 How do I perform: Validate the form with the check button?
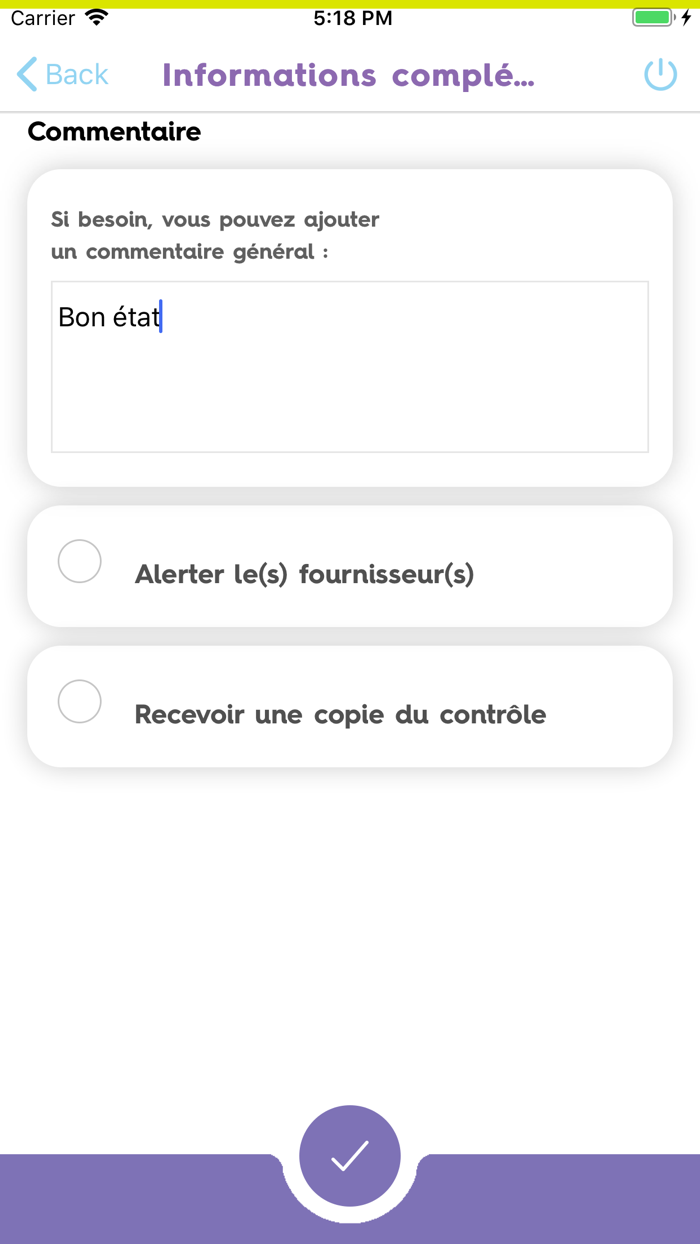349,1157
